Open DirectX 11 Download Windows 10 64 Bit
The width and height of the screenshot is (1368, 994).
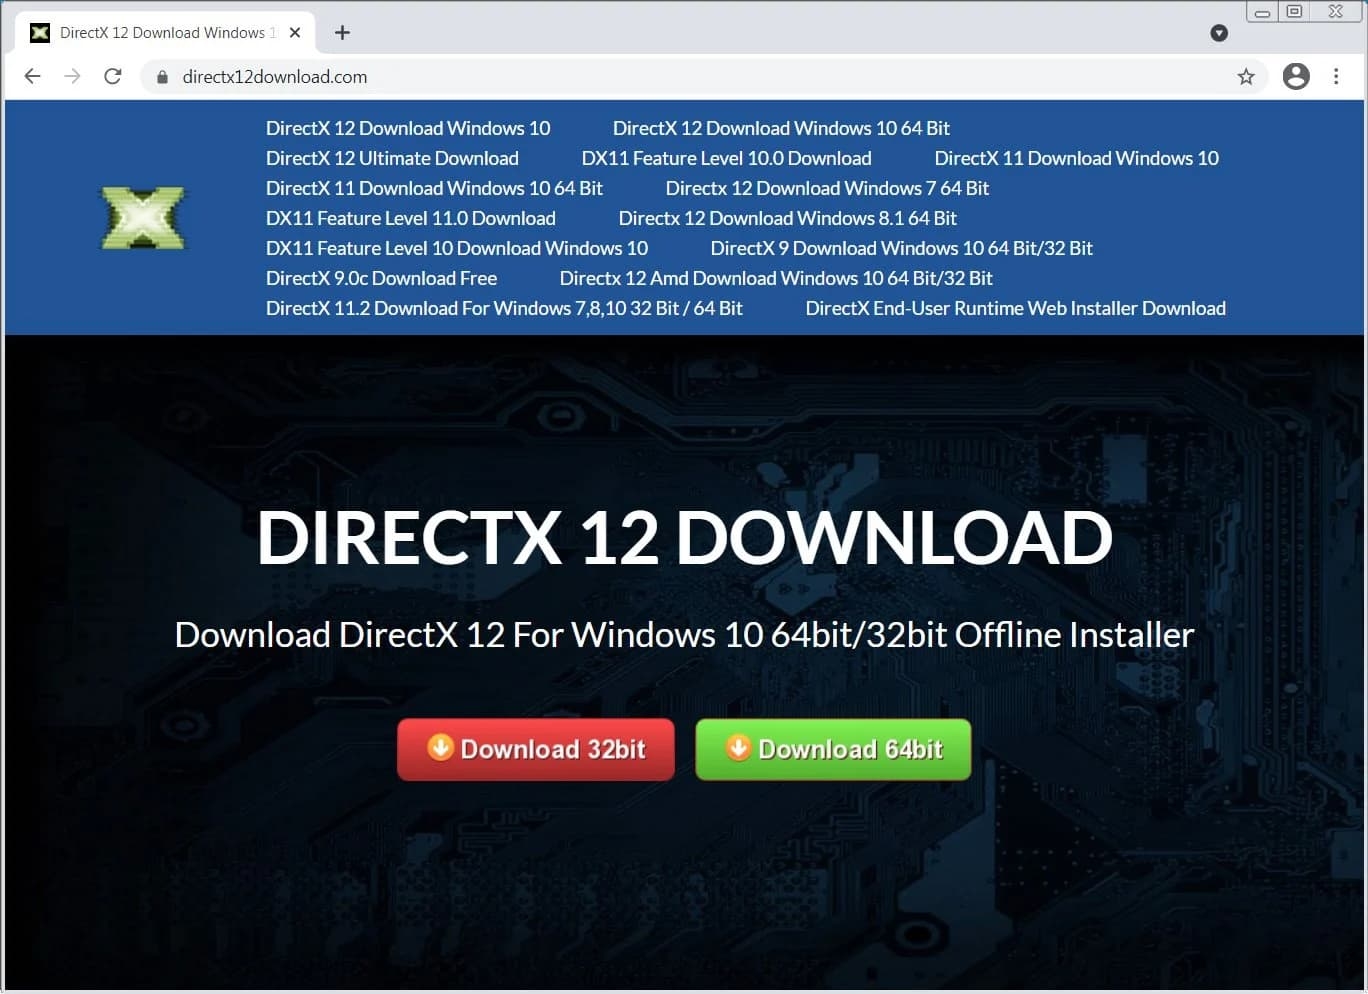point(434,188)
